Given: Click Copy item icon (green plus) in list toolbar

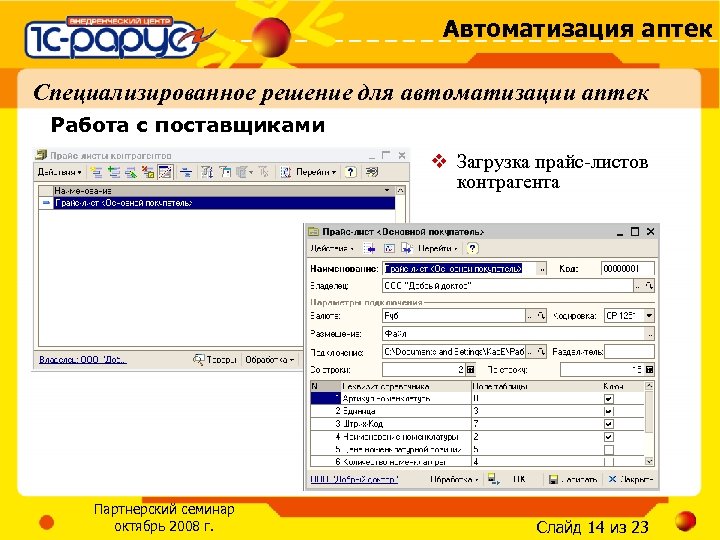Looking at the screenshot, I should [114, 172].
